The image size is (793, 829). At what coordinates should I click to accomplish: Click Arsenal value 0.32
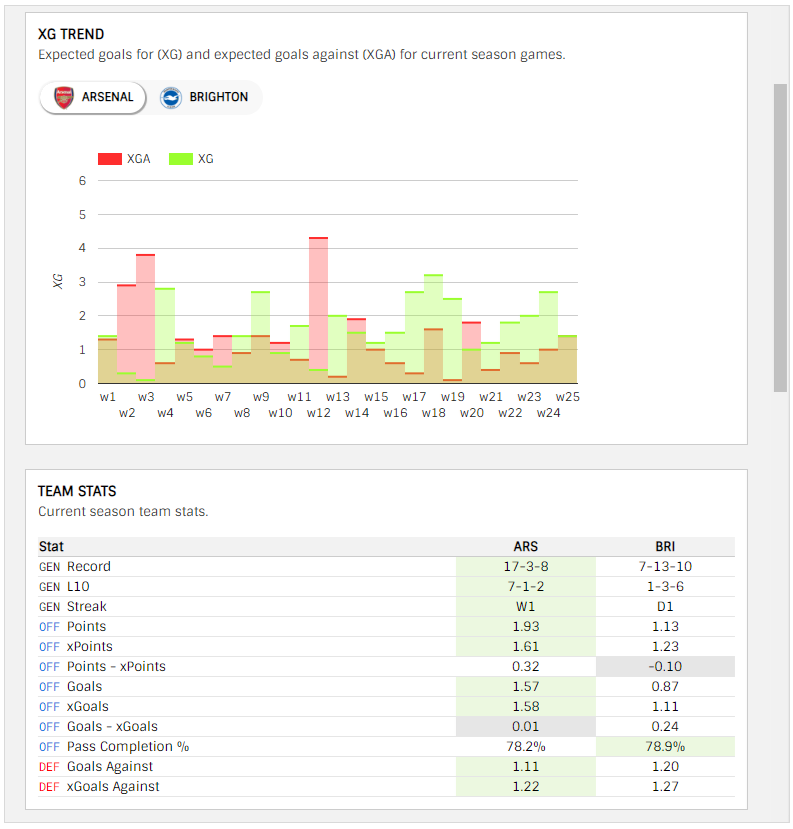(525, 667)
